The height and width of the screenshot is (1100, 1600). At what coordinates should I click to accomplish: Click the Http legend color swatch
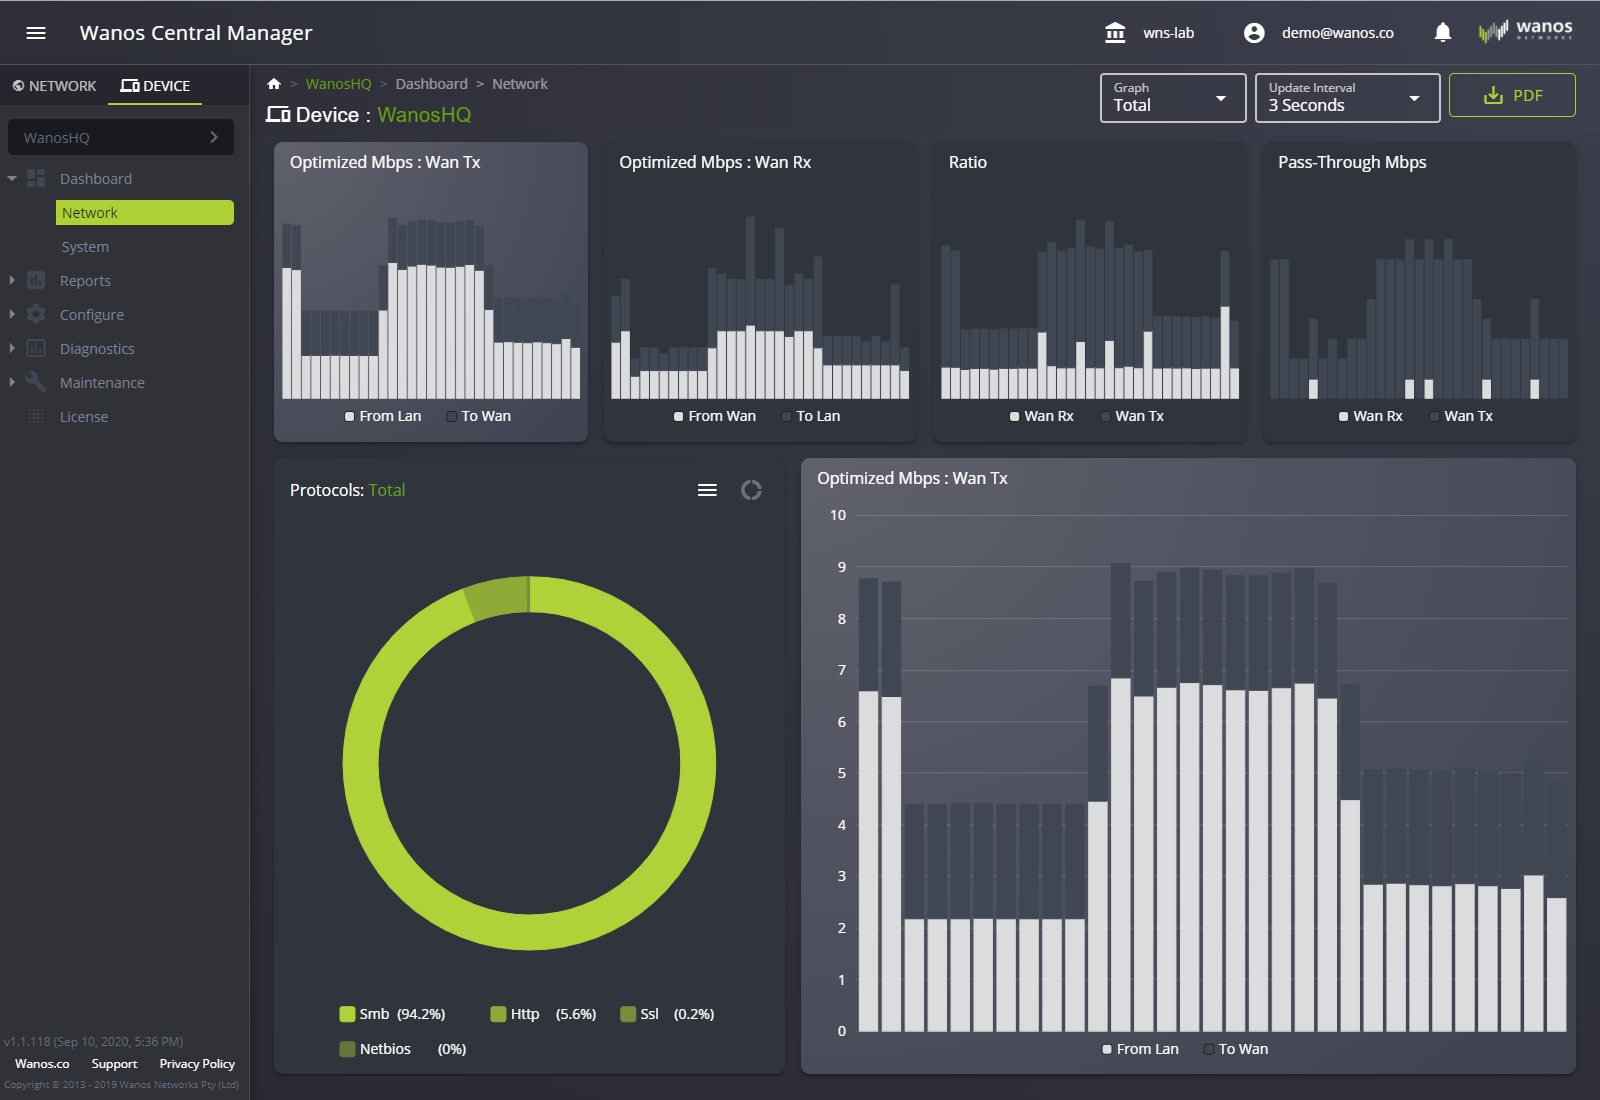click(x=498, y=1014)
